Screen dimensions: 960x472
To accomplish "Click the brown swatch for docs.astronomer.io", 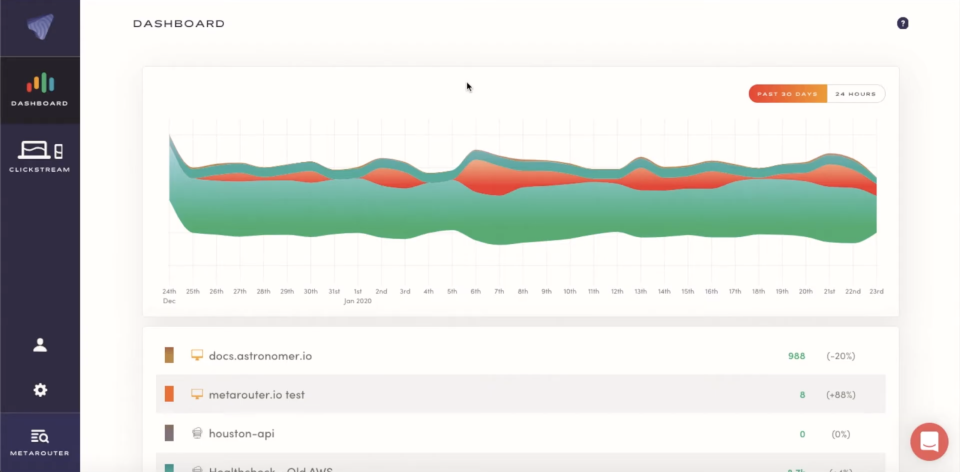I will click(170, 356).
